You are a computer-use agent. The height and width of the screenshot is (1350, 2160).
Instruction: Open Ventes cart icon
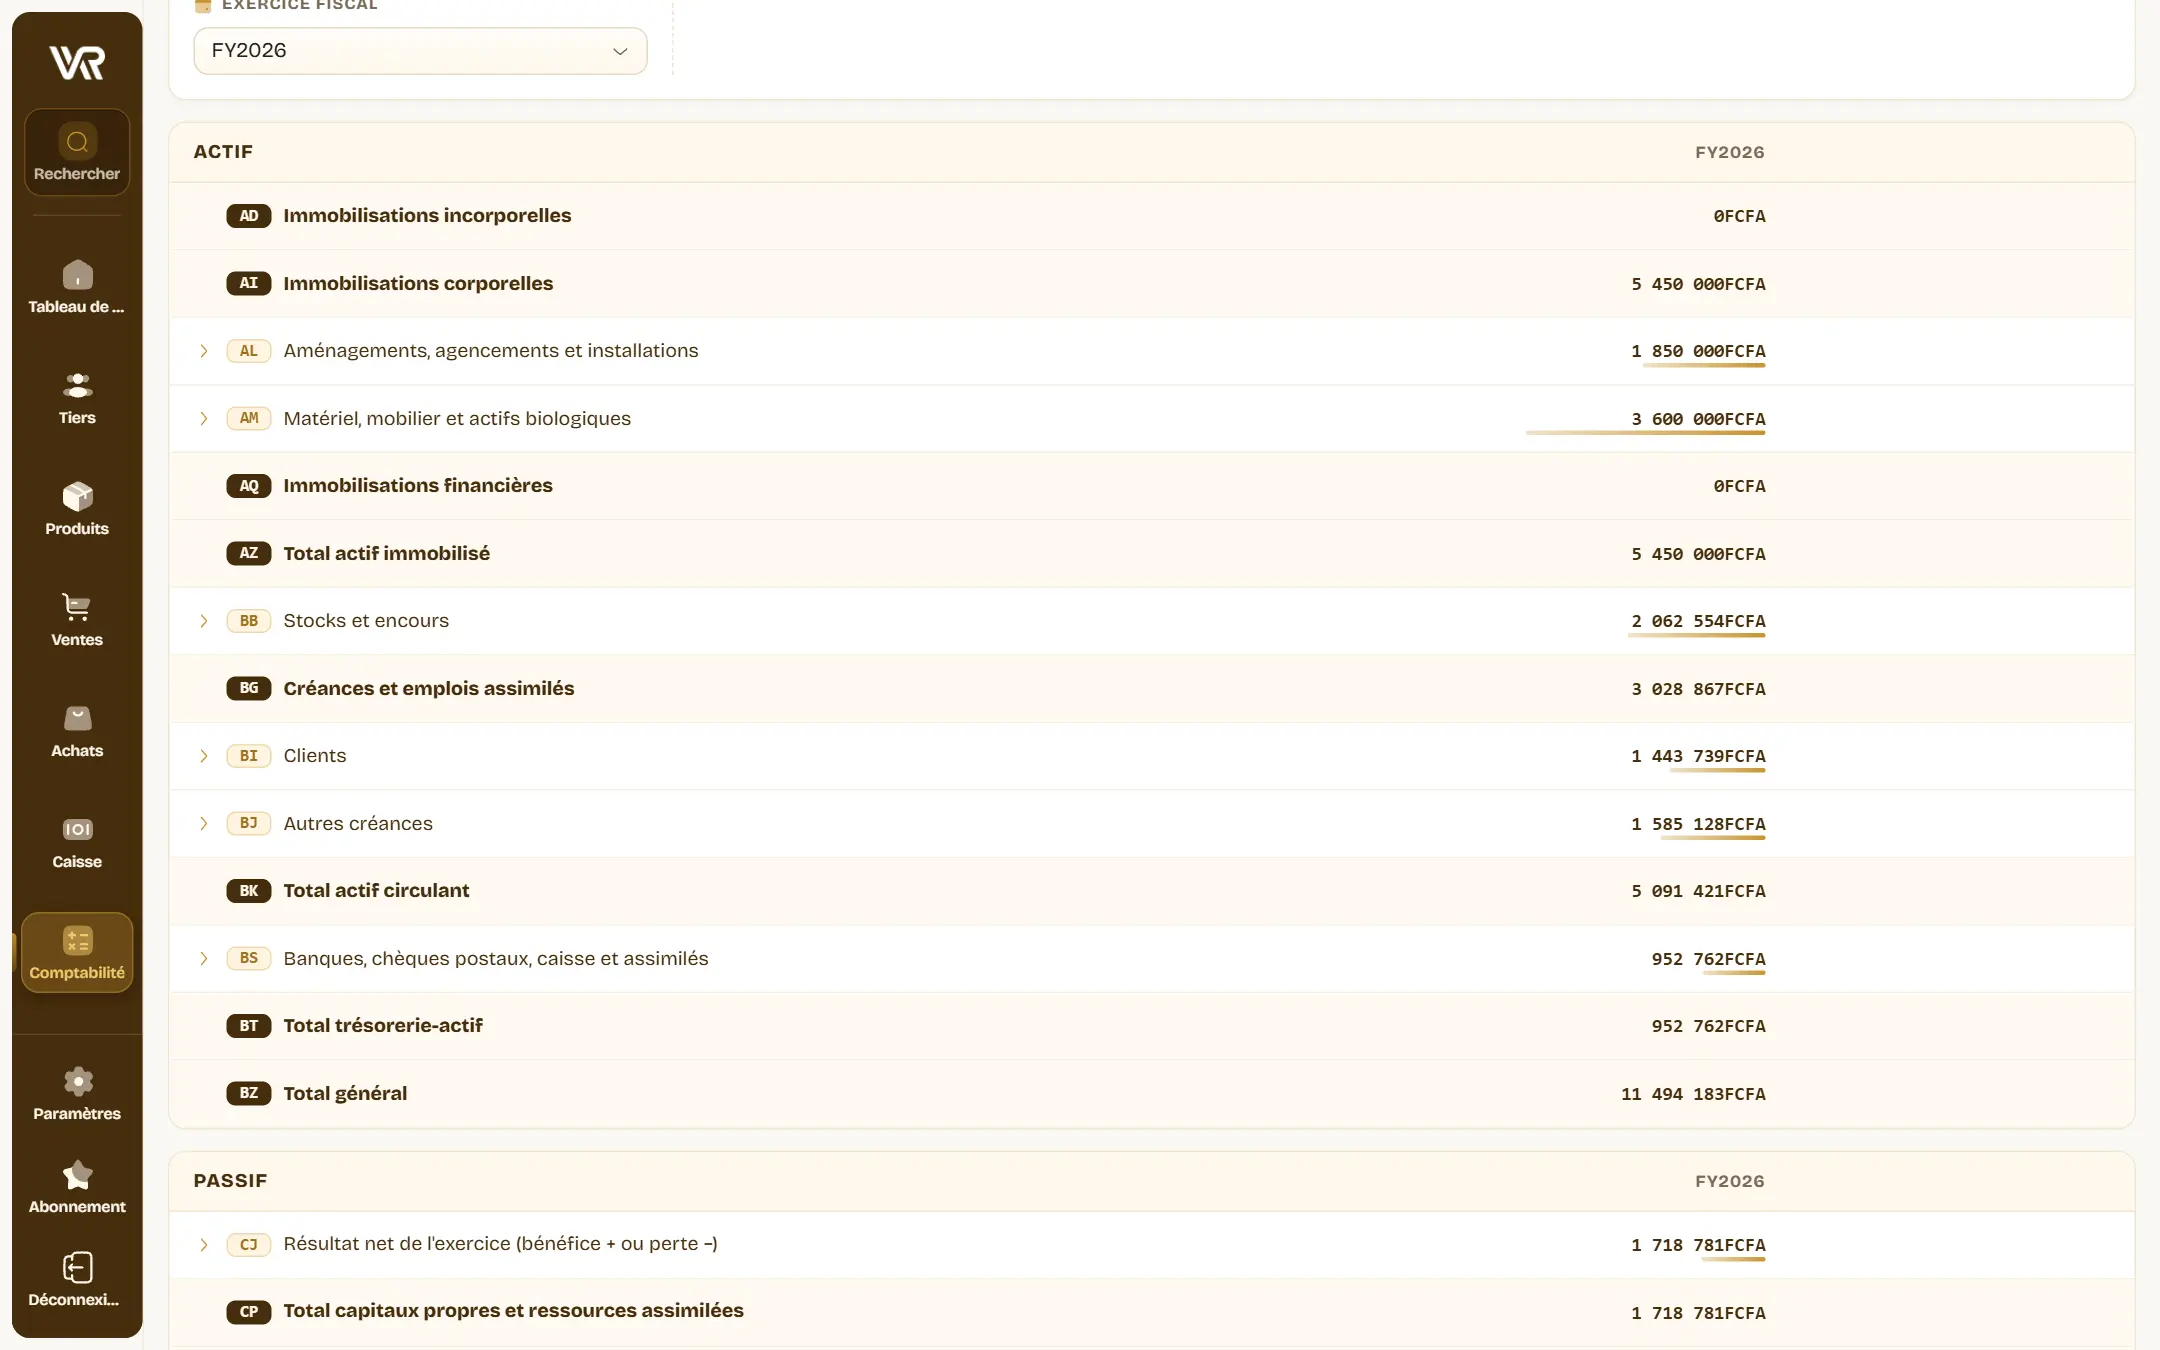tap(77, 607)
